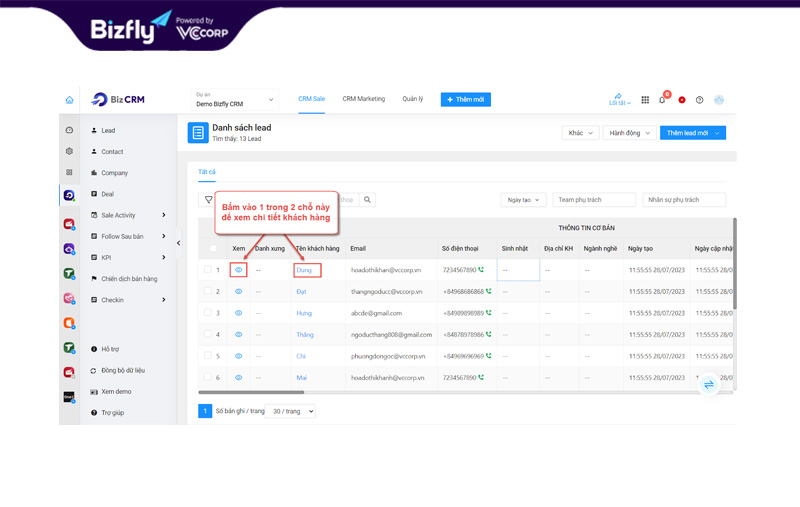This screenshot has width=800, height=507.
Task: Open the apps grid icon in header
Action: click(645, 100)
